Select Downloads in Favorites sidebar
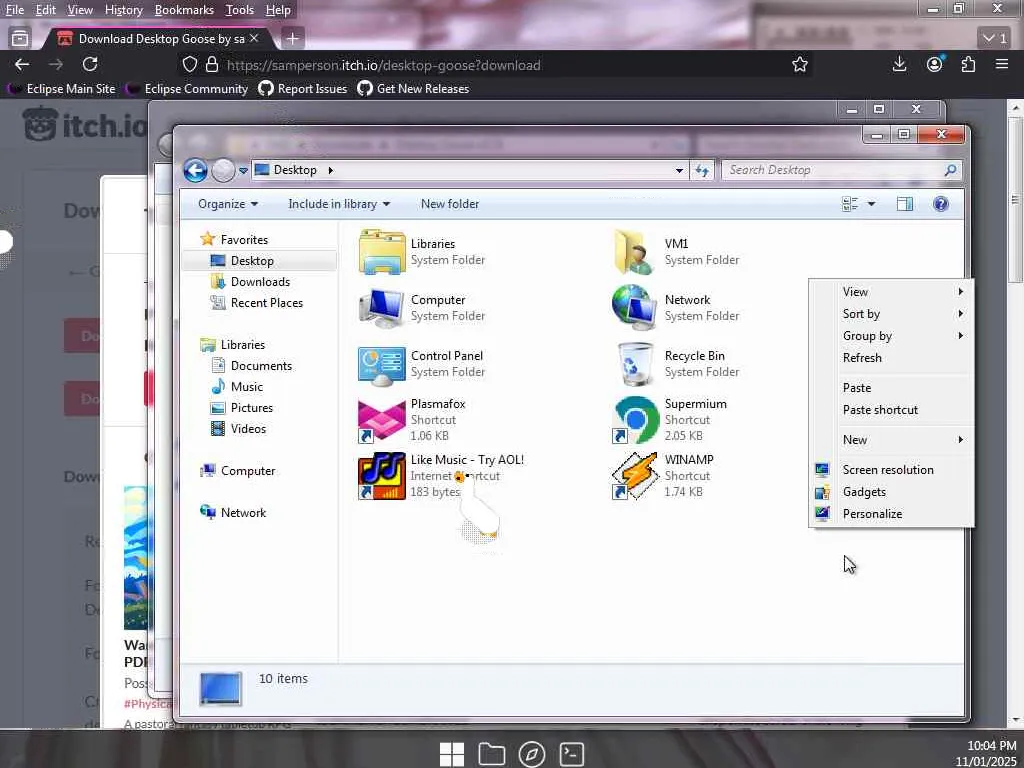The width and height of the screenshot is (1024, 768). click(260, 282)
